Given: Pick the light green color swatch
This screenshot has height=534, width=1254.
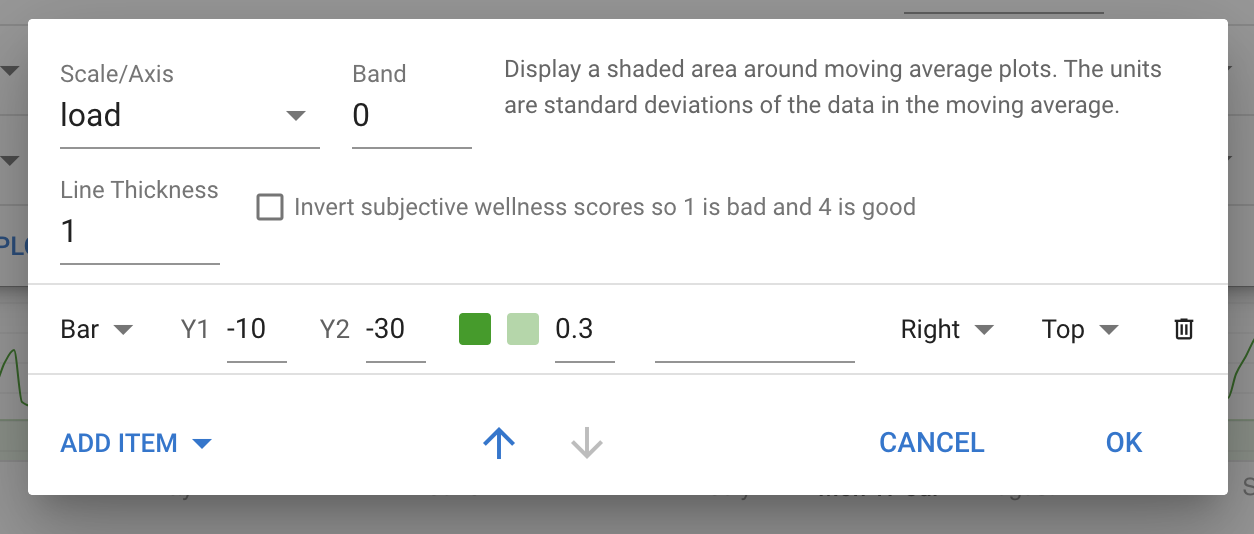Looking at the screenshot, I should 523,329.
